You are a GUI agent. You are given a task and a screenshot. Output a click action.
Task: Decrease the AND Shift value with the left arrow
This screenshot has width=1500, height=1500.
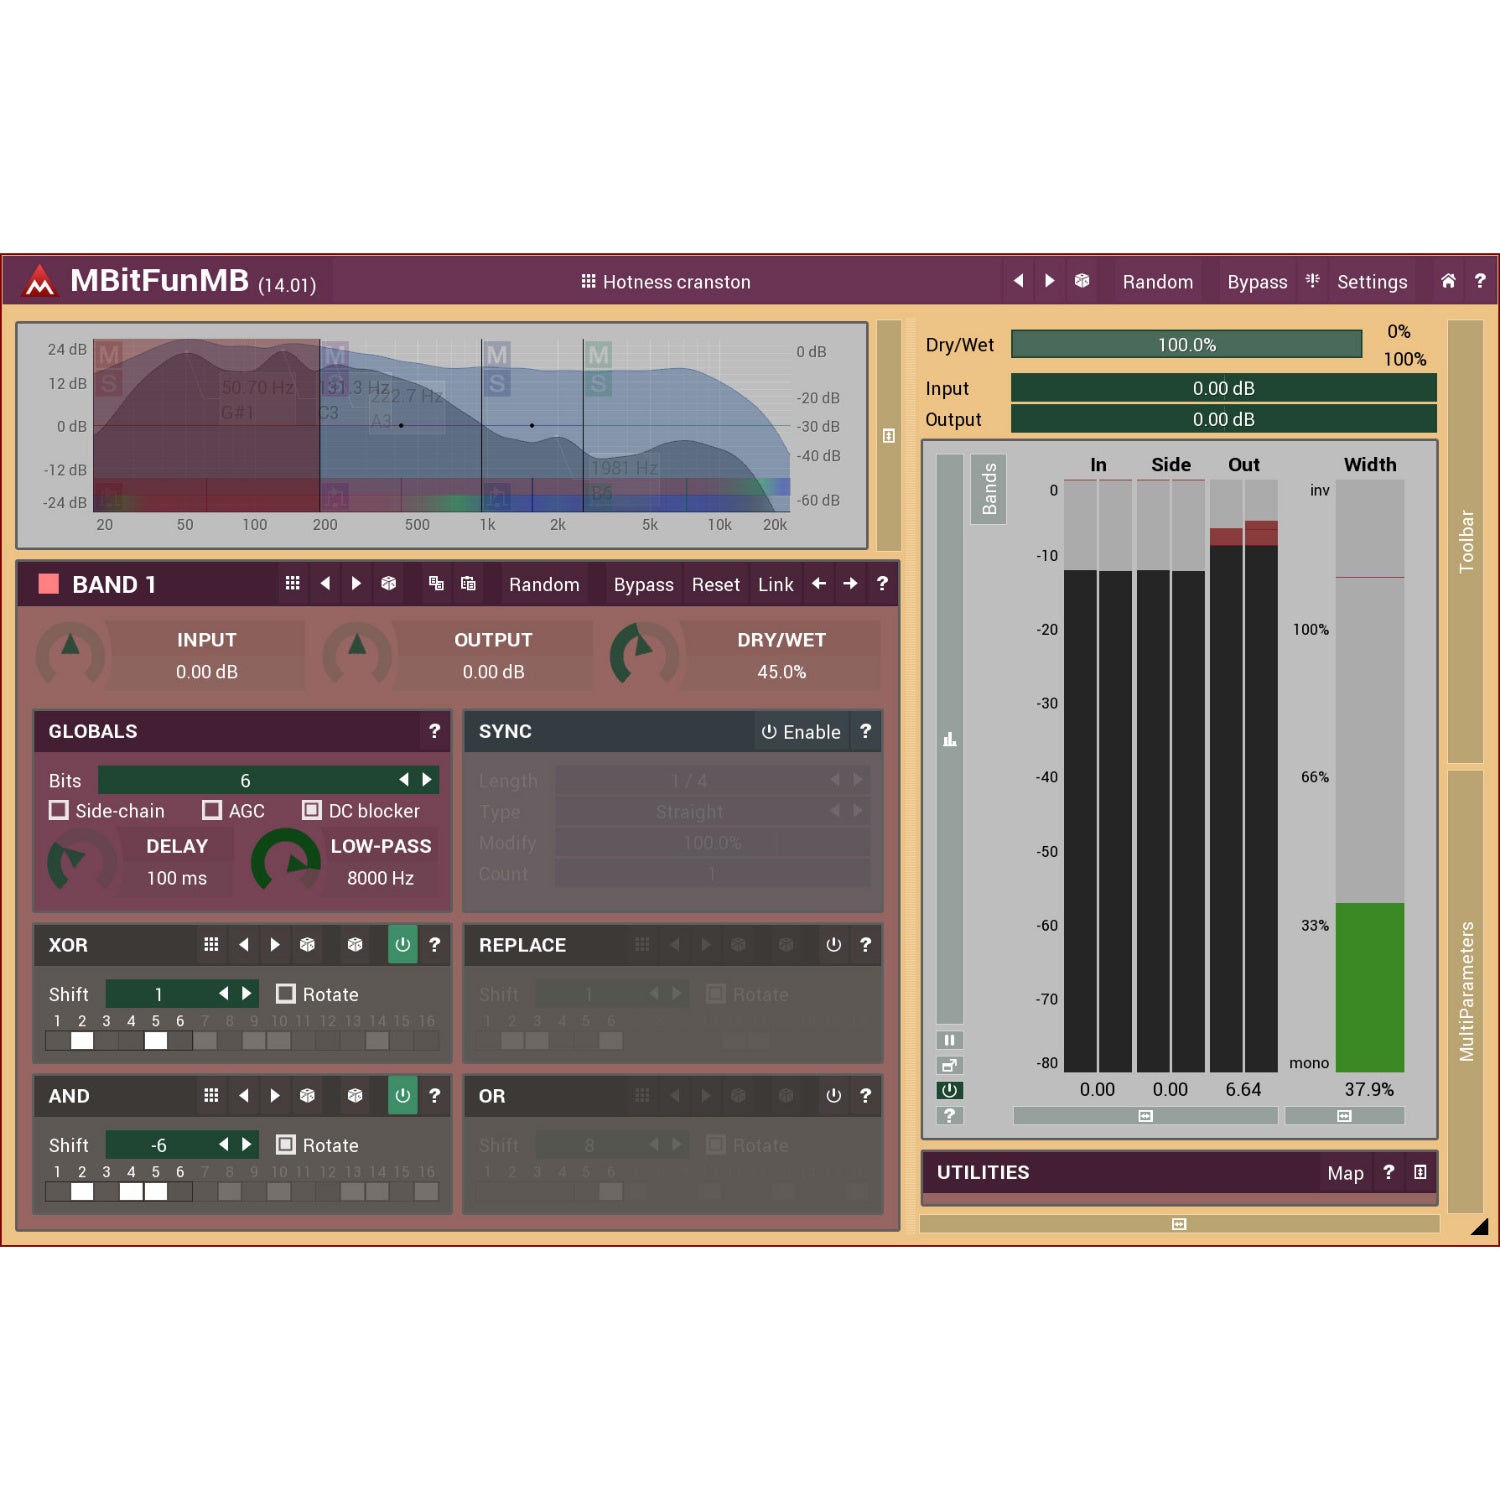(x=223, y=1144)
